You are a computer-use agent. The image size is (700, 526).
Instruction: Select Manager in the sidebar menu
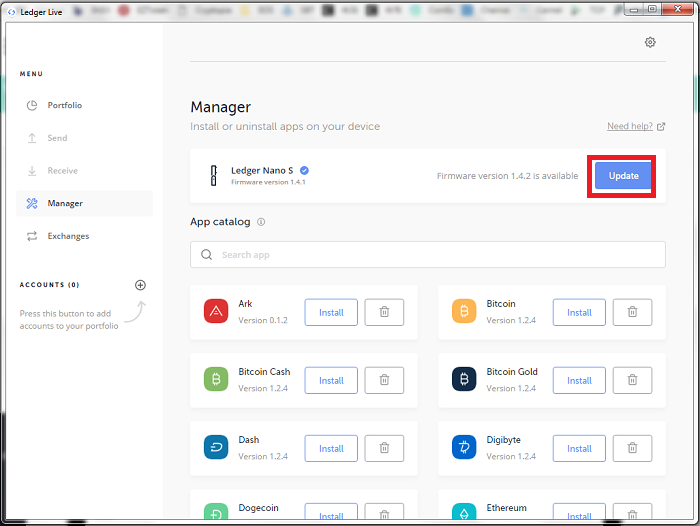(65, 203)
